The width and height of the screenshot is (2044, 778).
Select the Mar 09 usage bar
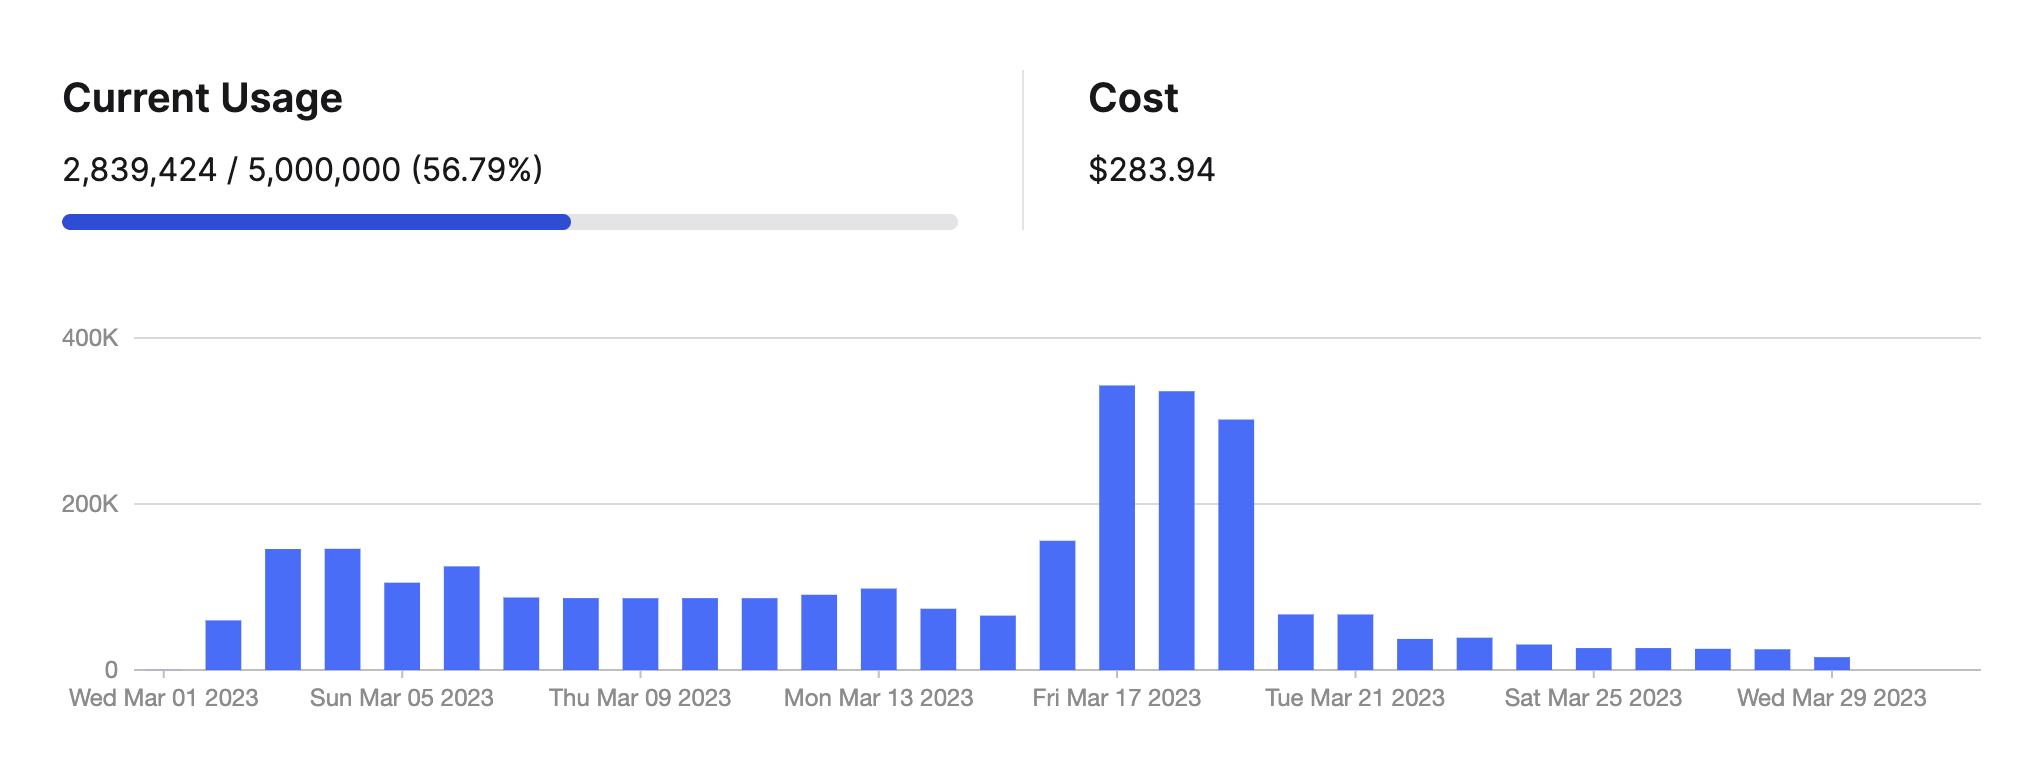point(640,634)
